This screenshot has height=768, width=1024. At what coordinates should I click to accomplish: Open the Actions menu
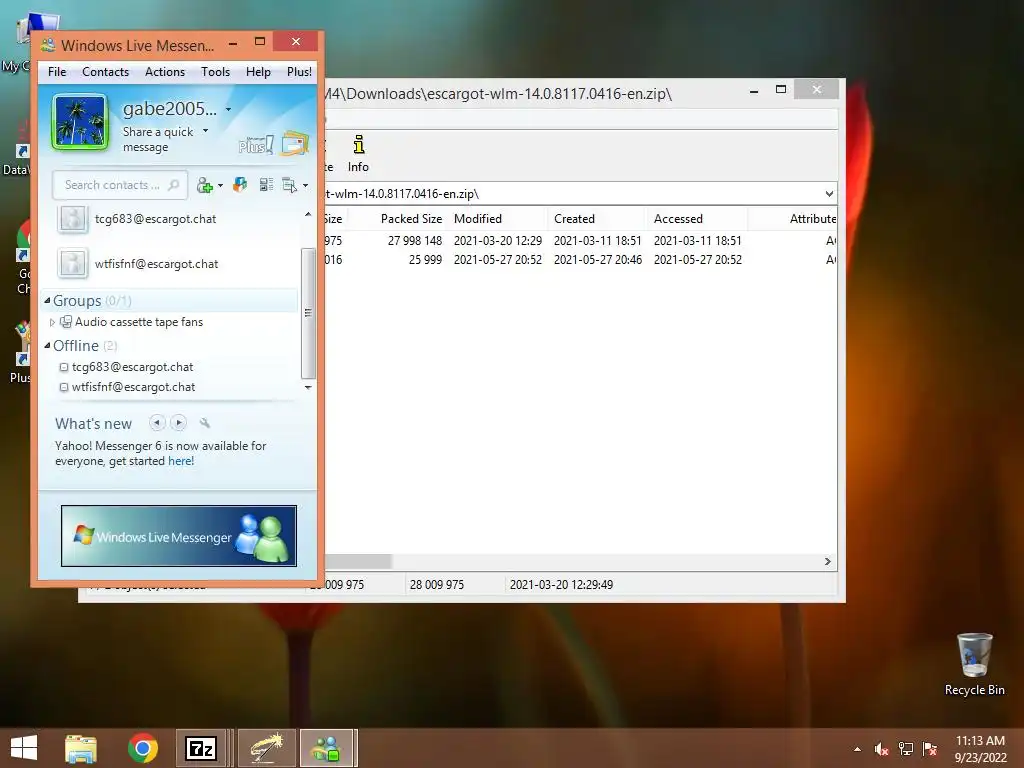[x=165, y=72]
